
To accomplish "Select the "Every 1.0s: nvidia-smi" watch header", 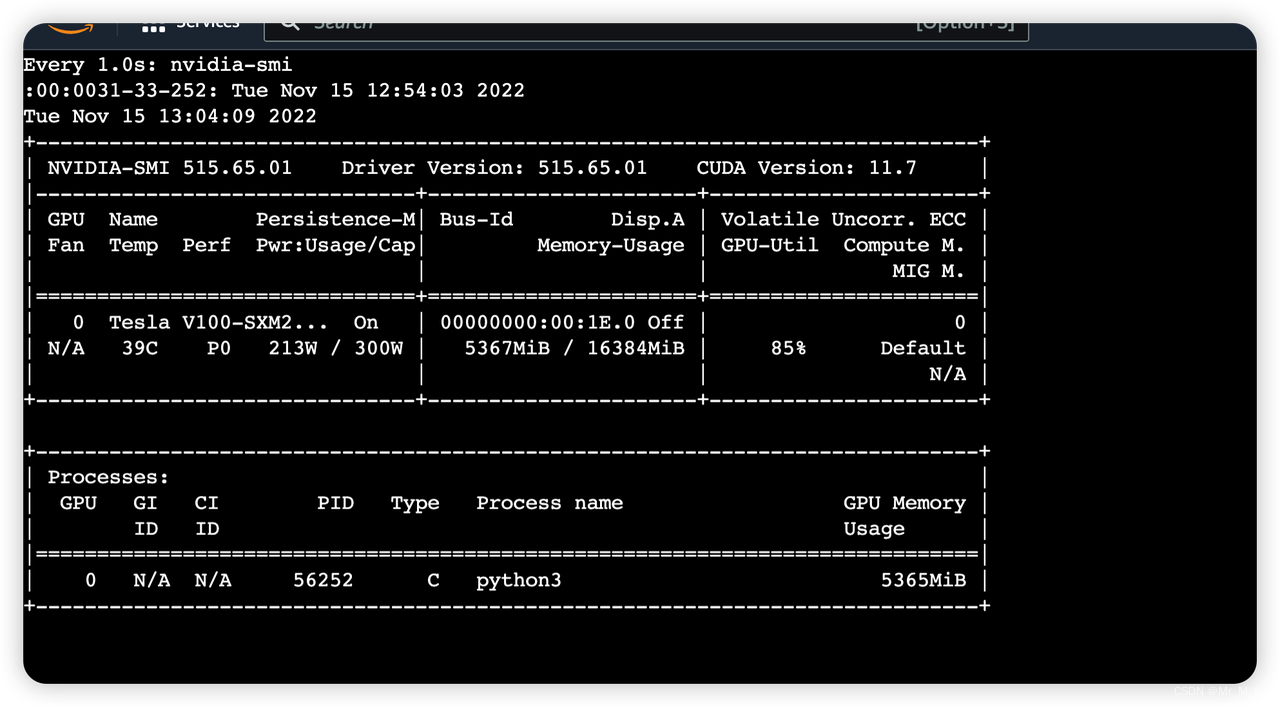I will (158, 65).
